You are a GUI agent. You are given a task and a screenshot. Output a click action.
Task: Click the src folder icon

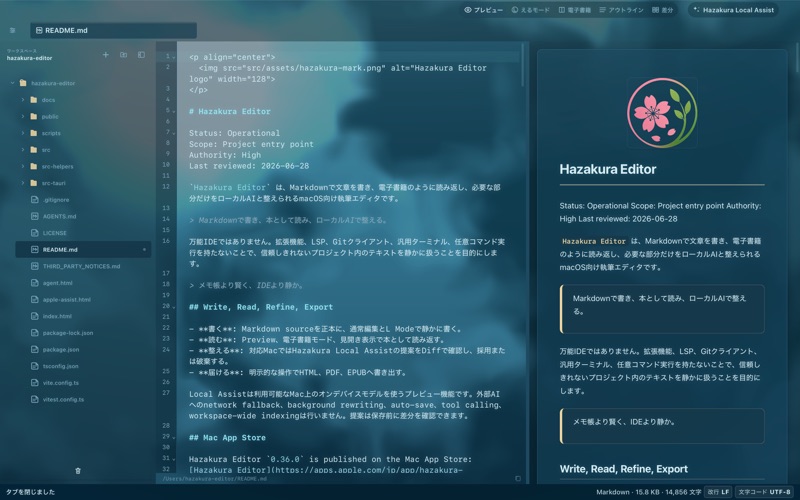pos(34,149)
